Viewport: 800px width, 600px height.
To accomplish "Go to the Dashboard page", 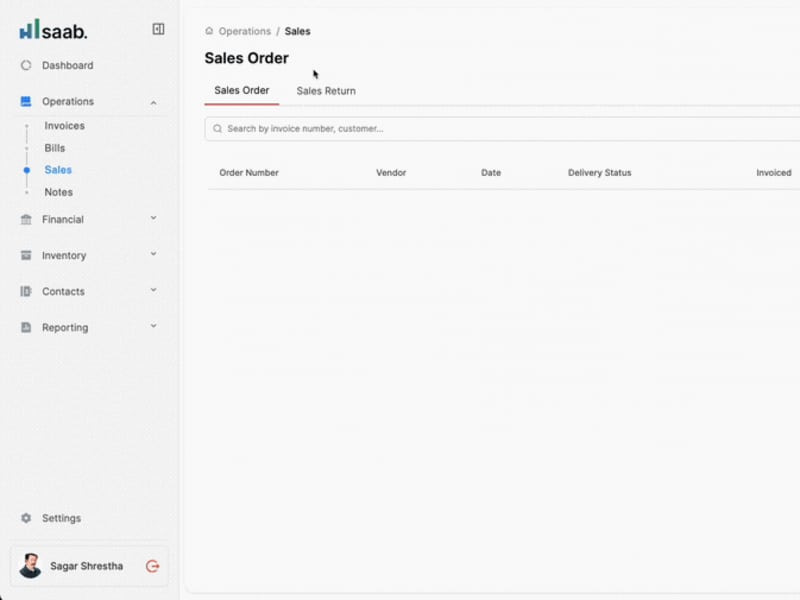I will point(67,65).
